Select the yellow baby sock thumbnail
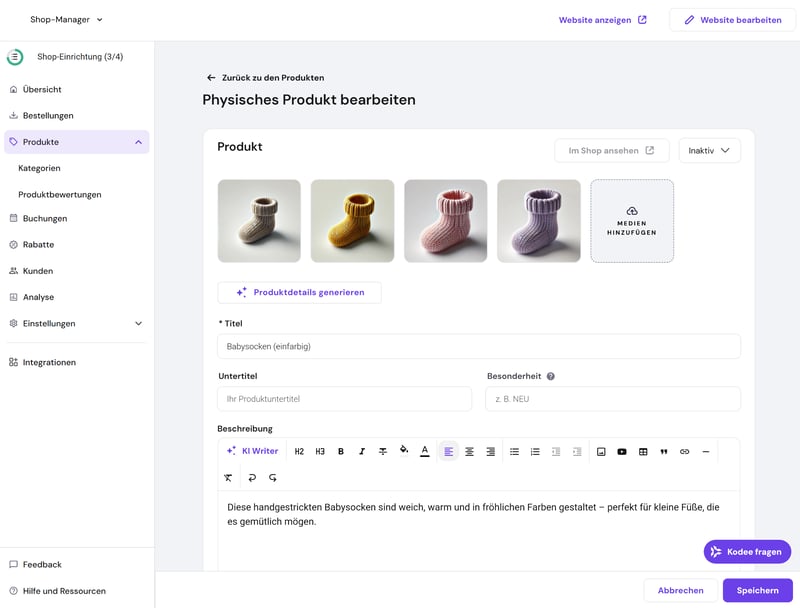This screenshot has height=608, width=800. point(352,221)
